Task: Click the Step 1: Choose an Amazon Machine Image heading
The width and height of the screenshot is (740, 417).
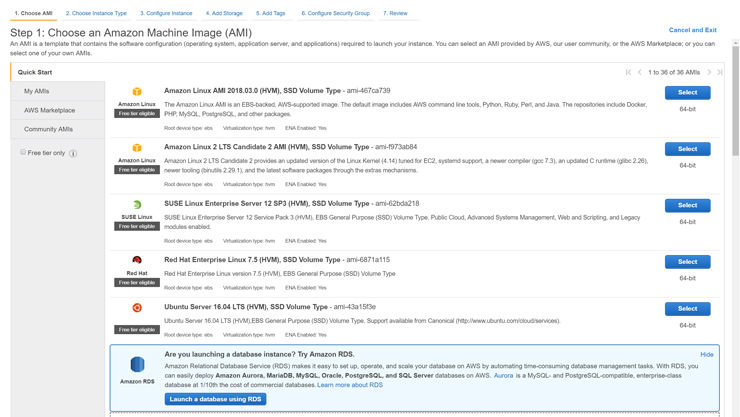Action: pos(131,33)
